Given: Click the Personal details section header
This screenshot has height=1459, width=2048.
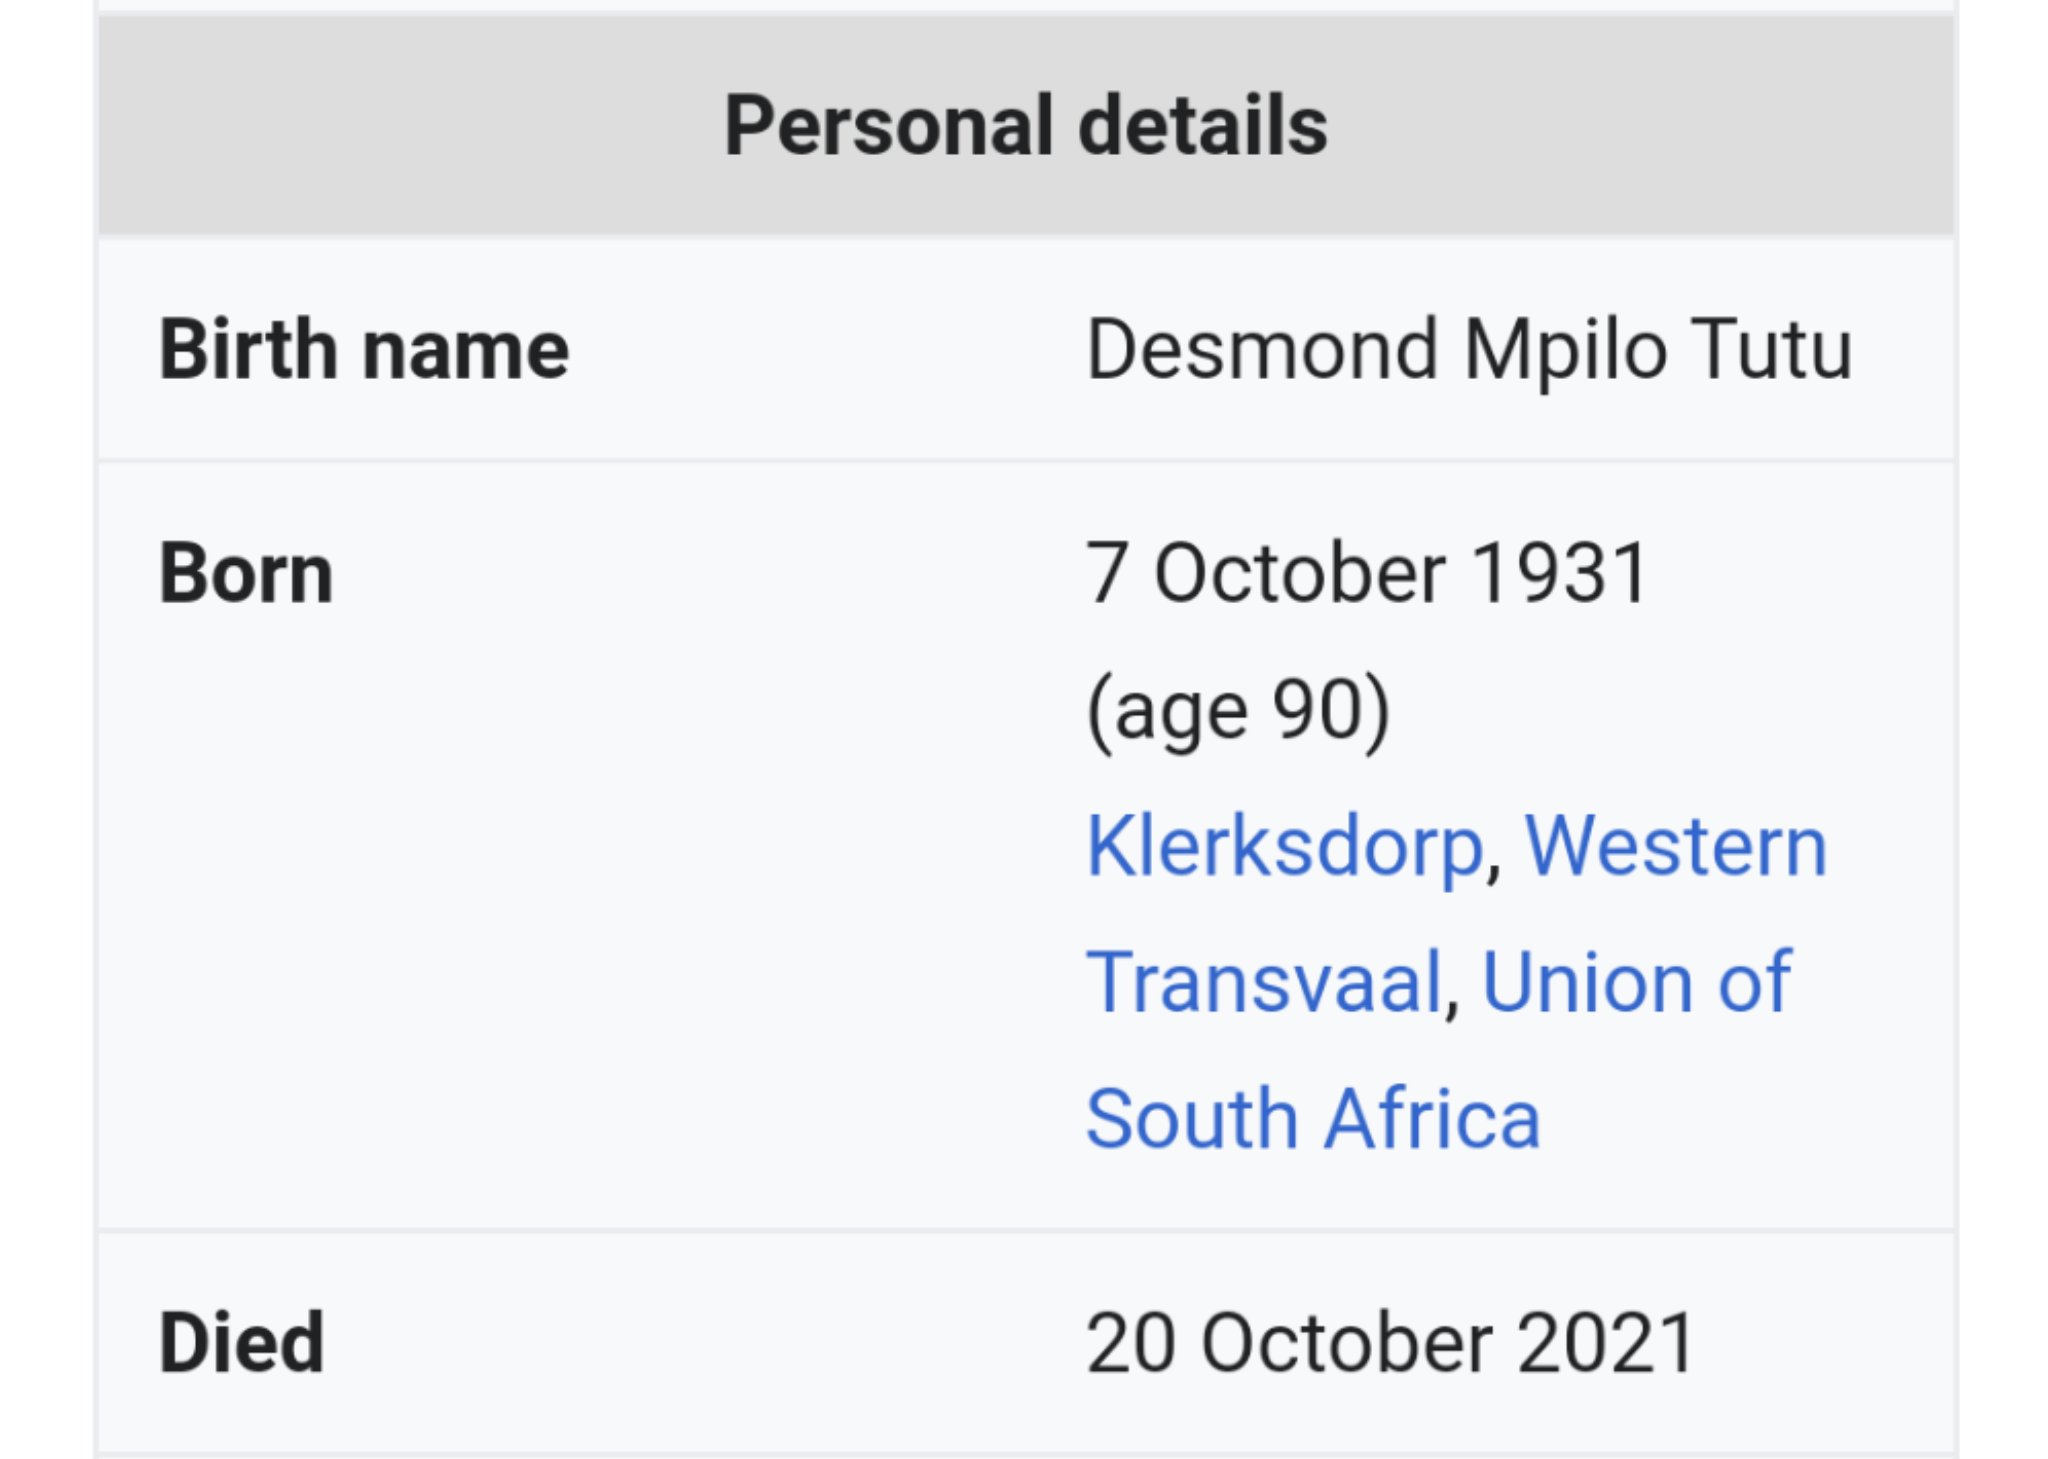Looking at the screenshot, I should [x=1025, y=126].
